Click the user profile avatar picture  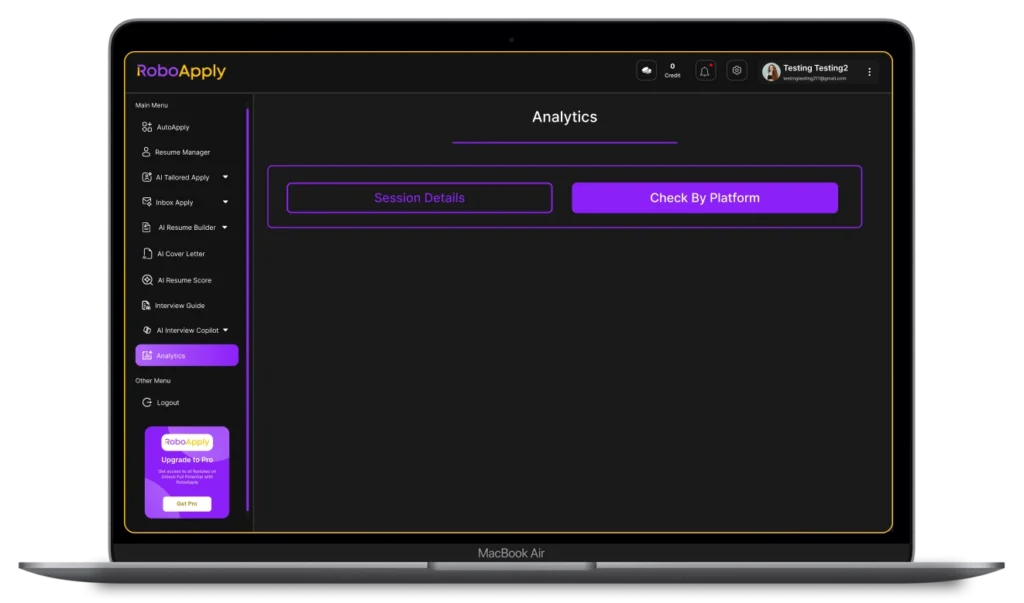(771, 71)
